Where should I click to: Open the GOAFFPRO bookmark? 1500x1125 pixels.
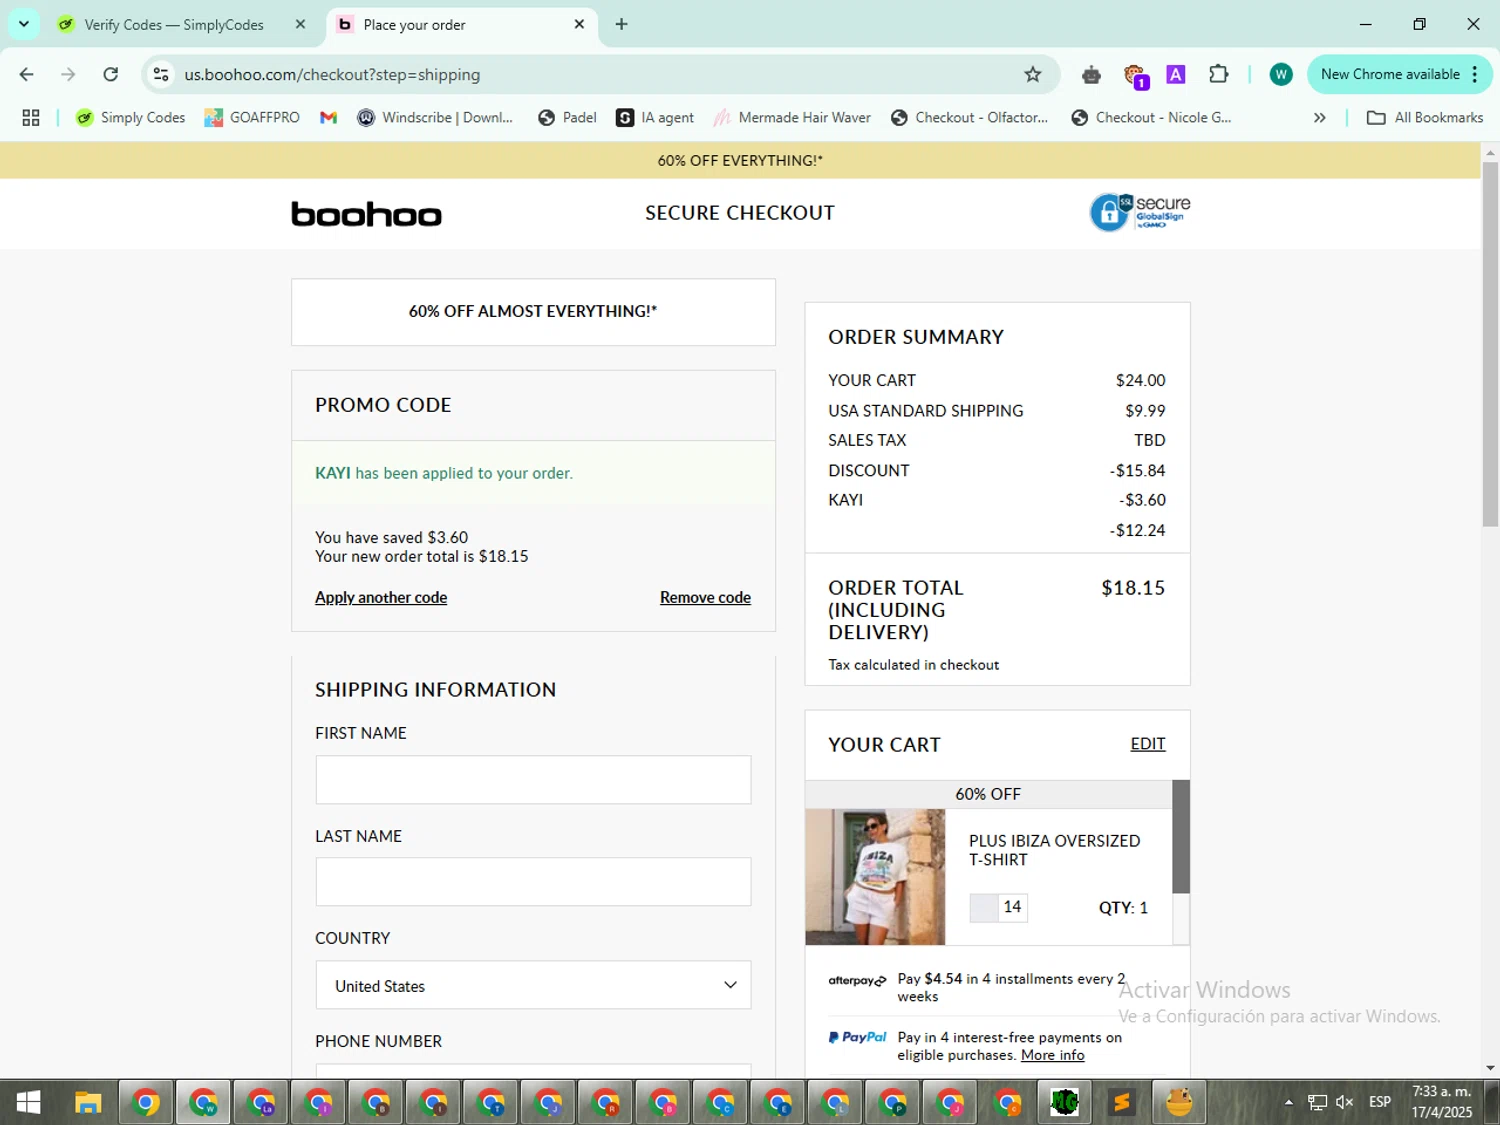pos(252,118)
